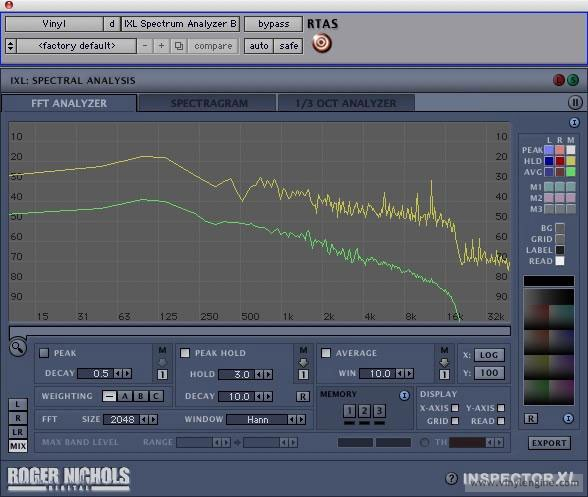
Task: Open the info icon above the color legend
Action: coord(574,123)
